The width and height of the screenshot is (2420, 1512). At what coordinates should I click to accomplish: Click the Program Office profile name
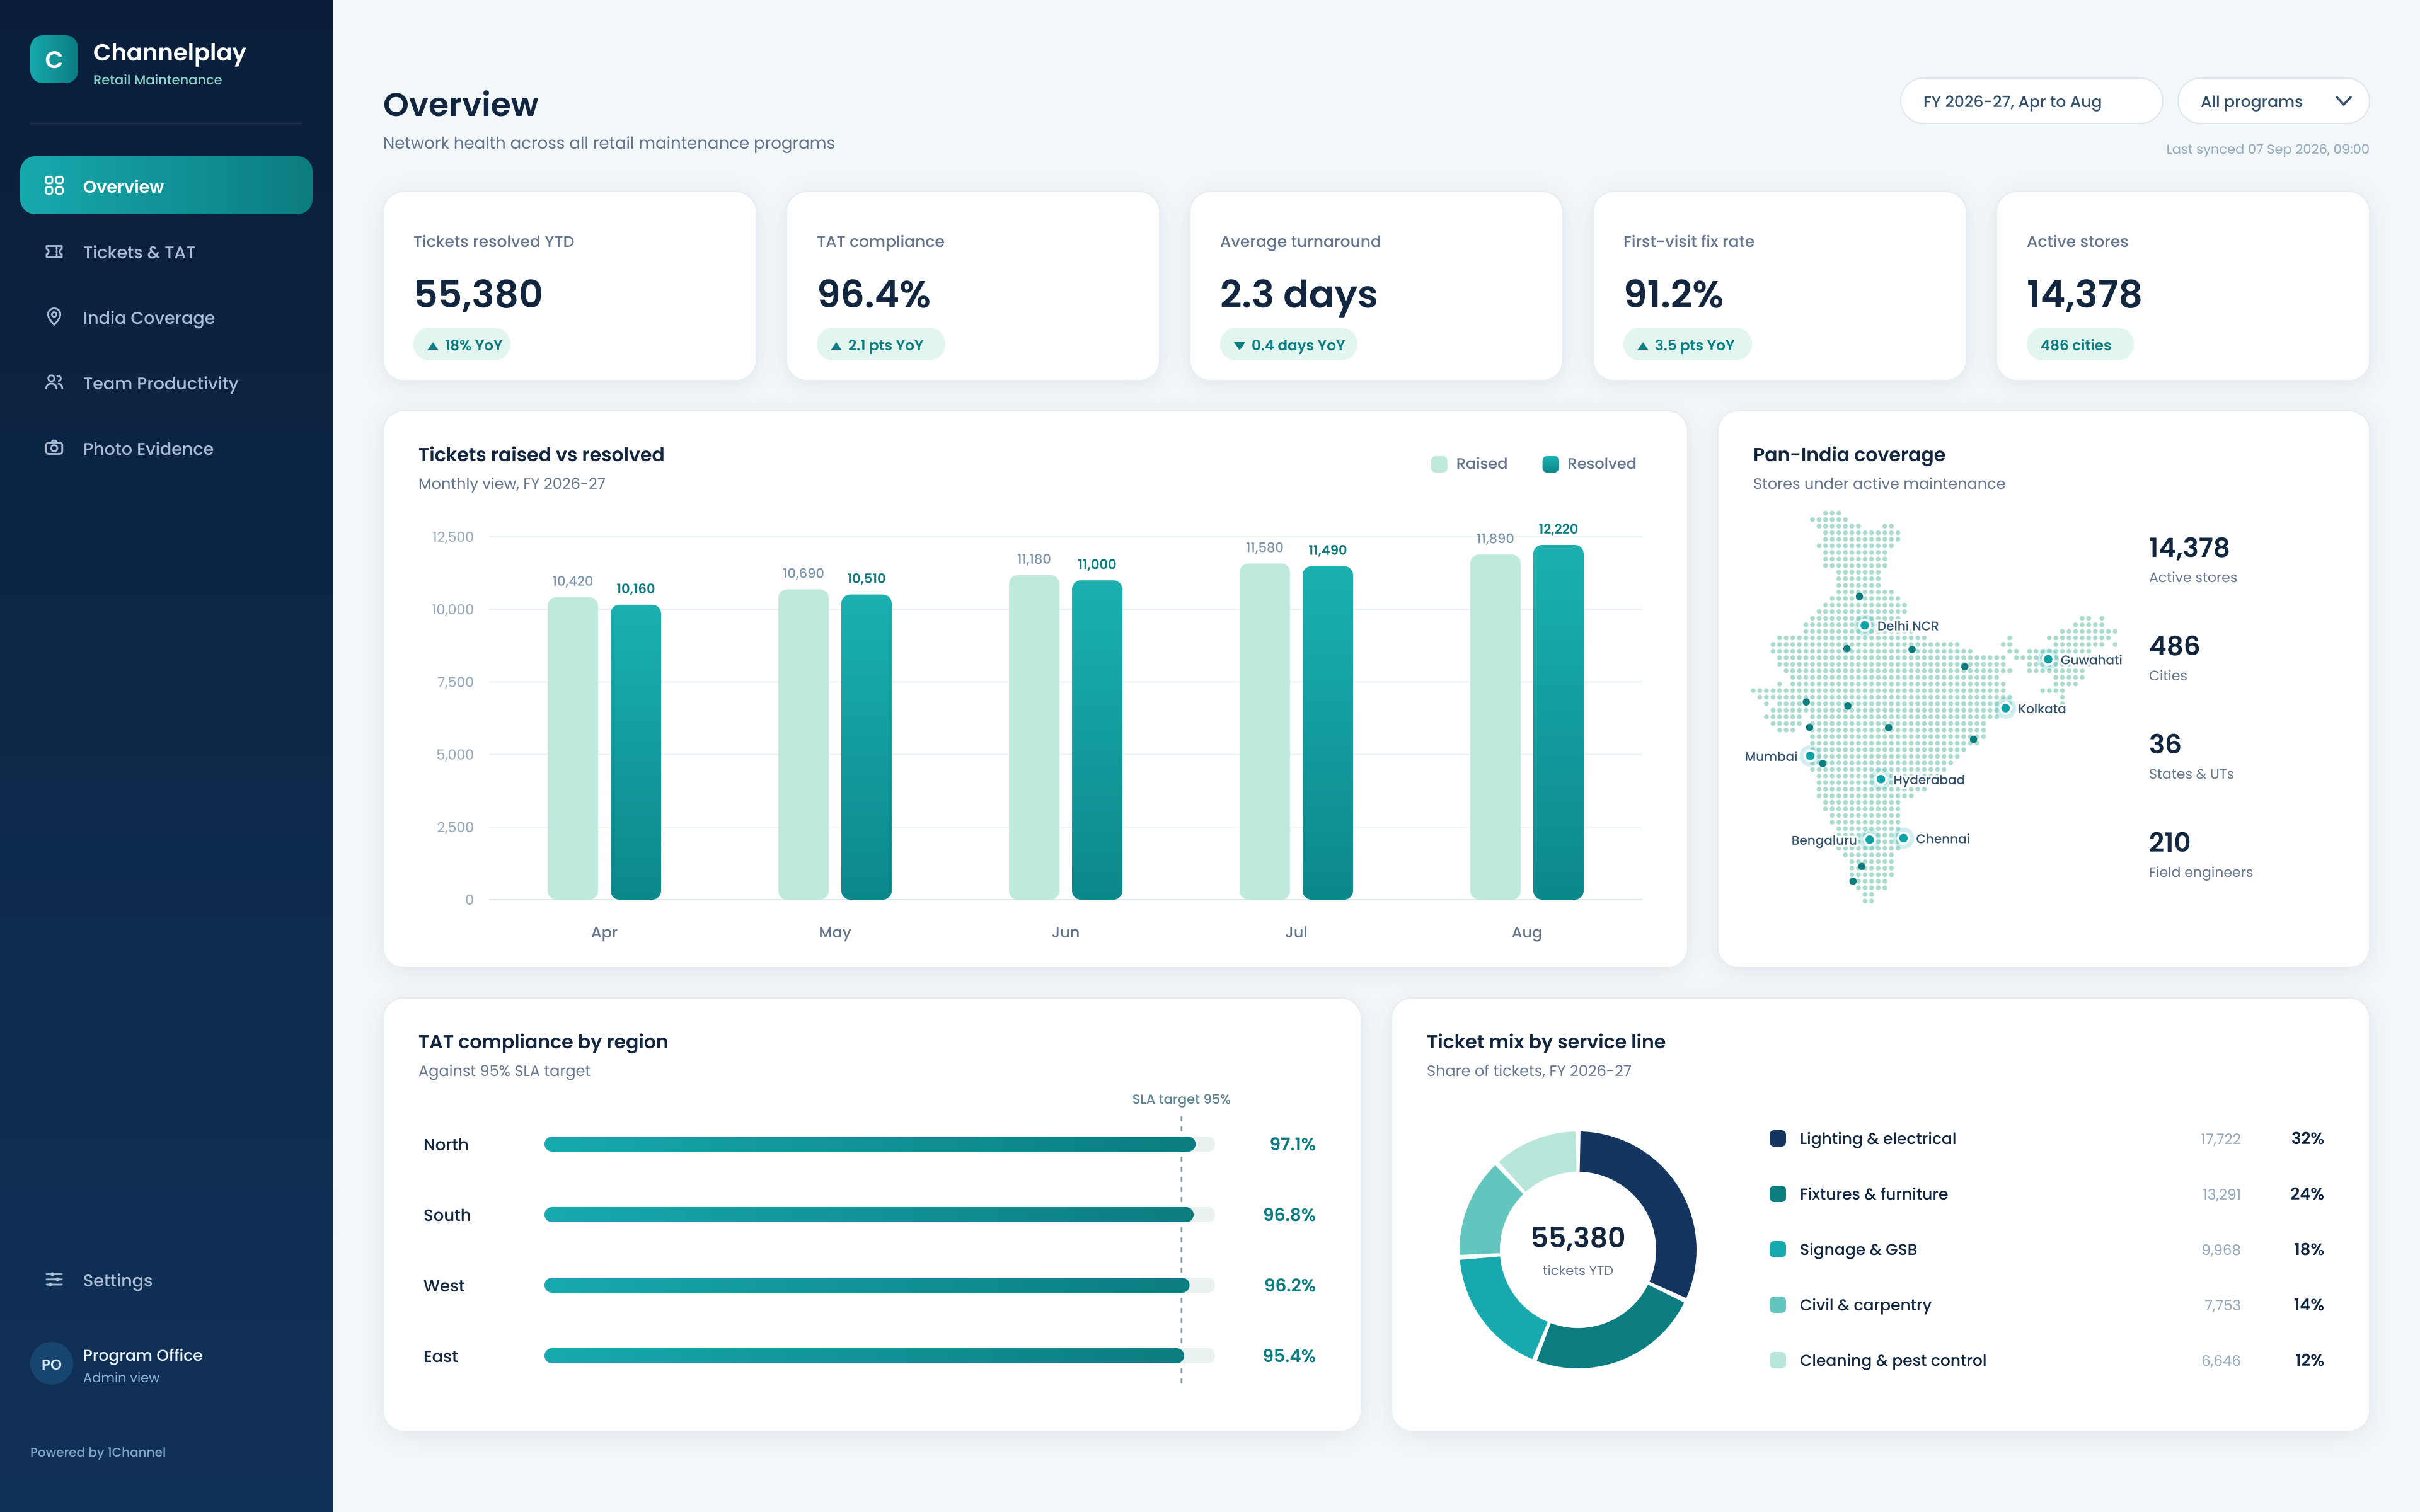142,1355
